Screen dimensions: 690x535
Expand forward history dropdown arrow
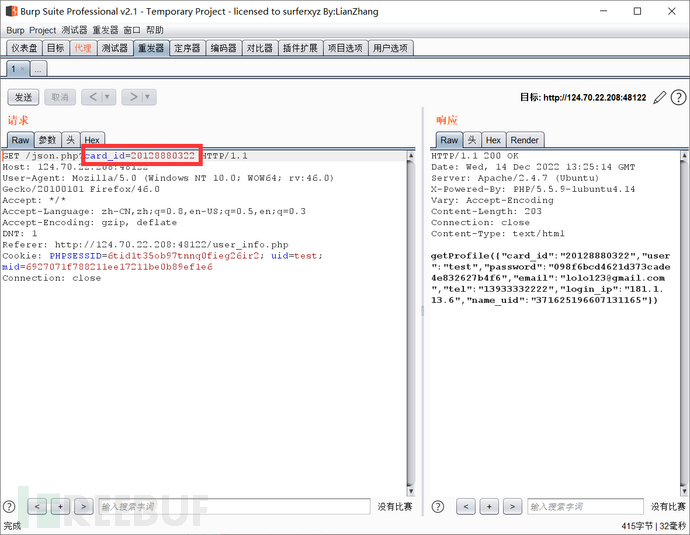coord(147,97)
